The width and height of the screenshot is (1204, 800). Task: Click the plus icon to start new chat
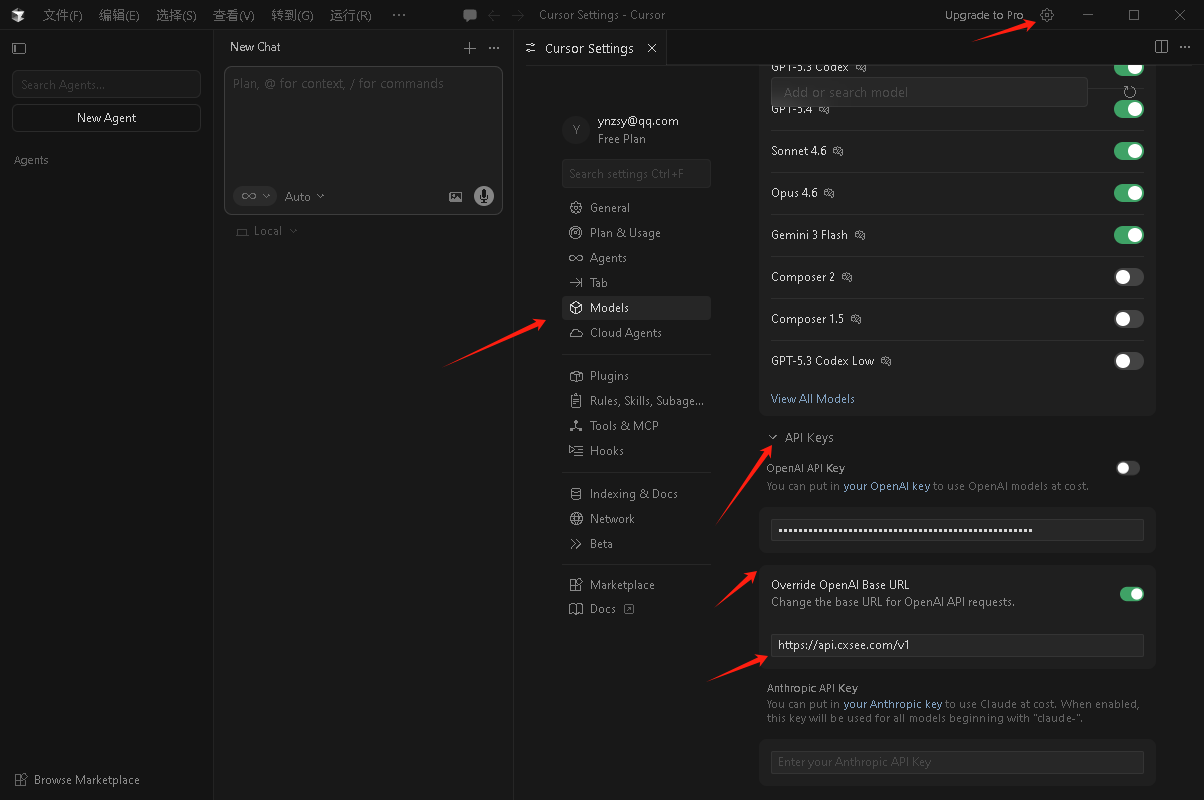(470, 48)
